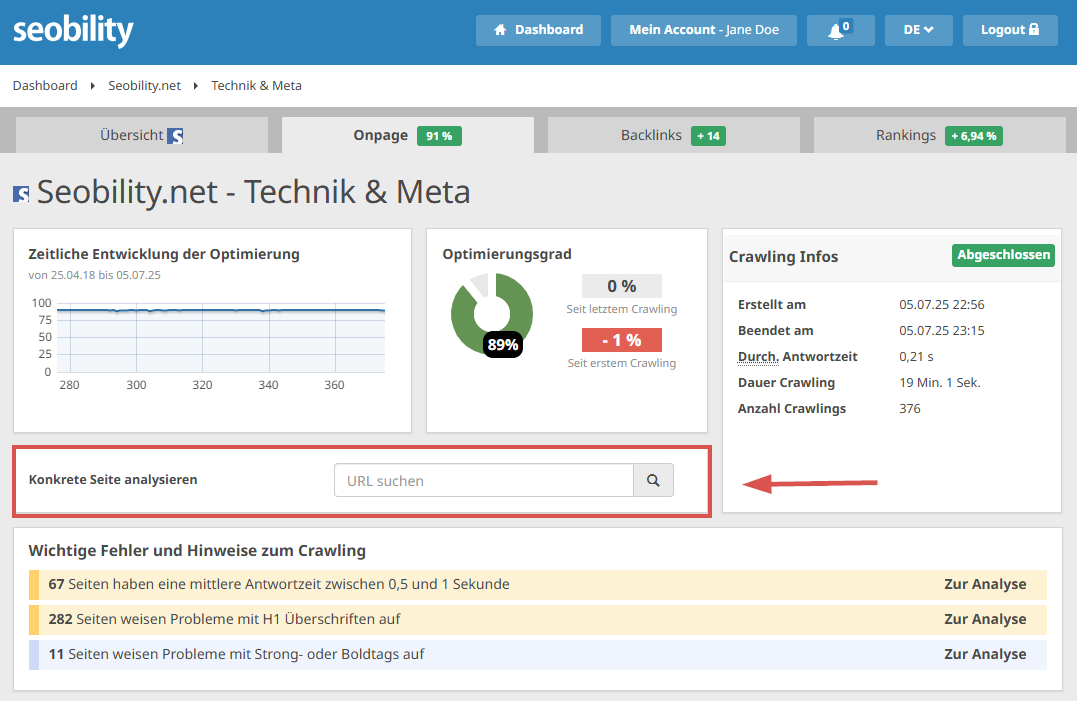The width and height of the screenshot is (1077, 701).
Task: Click the Anzahl Crawlings value 376
Action: tap(909, 409)
